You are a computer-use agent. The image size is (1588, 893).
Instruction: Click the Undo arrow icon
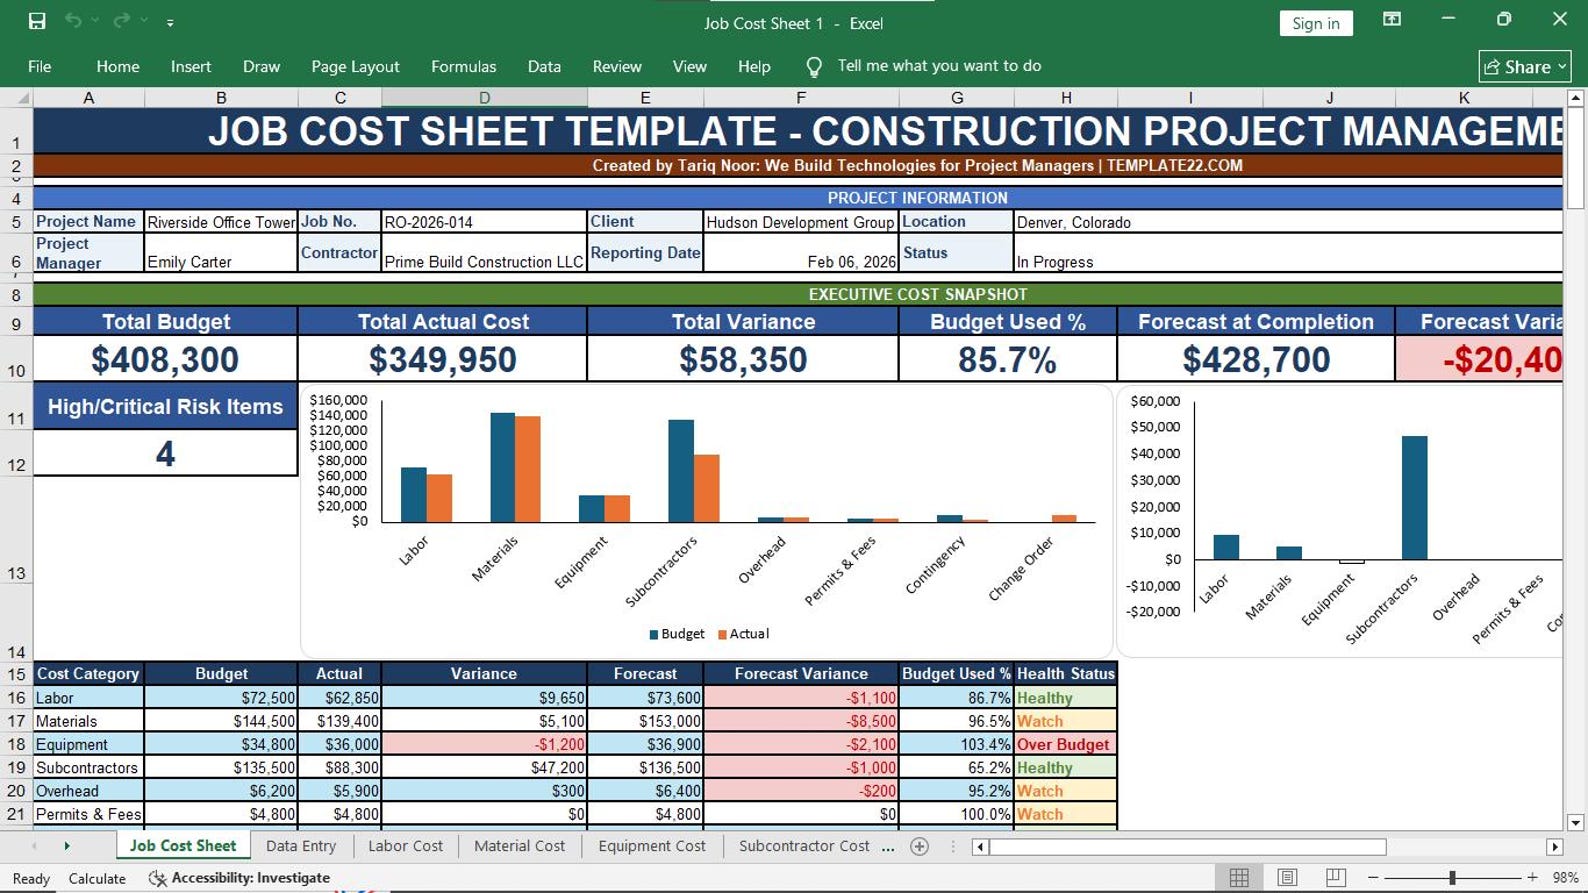(x=73, y=21)
